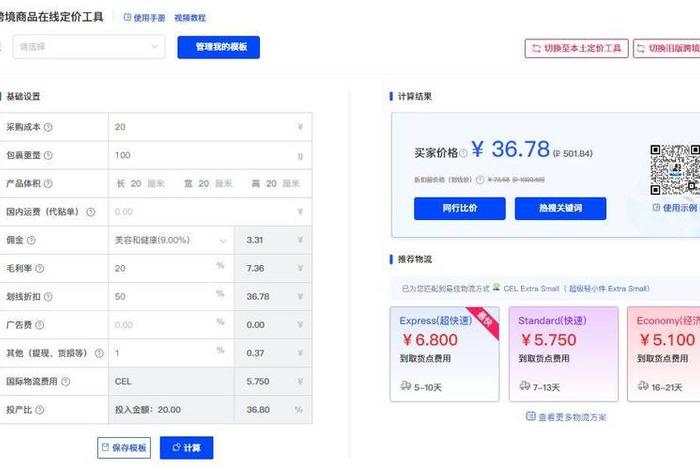
Task: Click help icon next to 折扣前价格
Action: pos(480,180)
